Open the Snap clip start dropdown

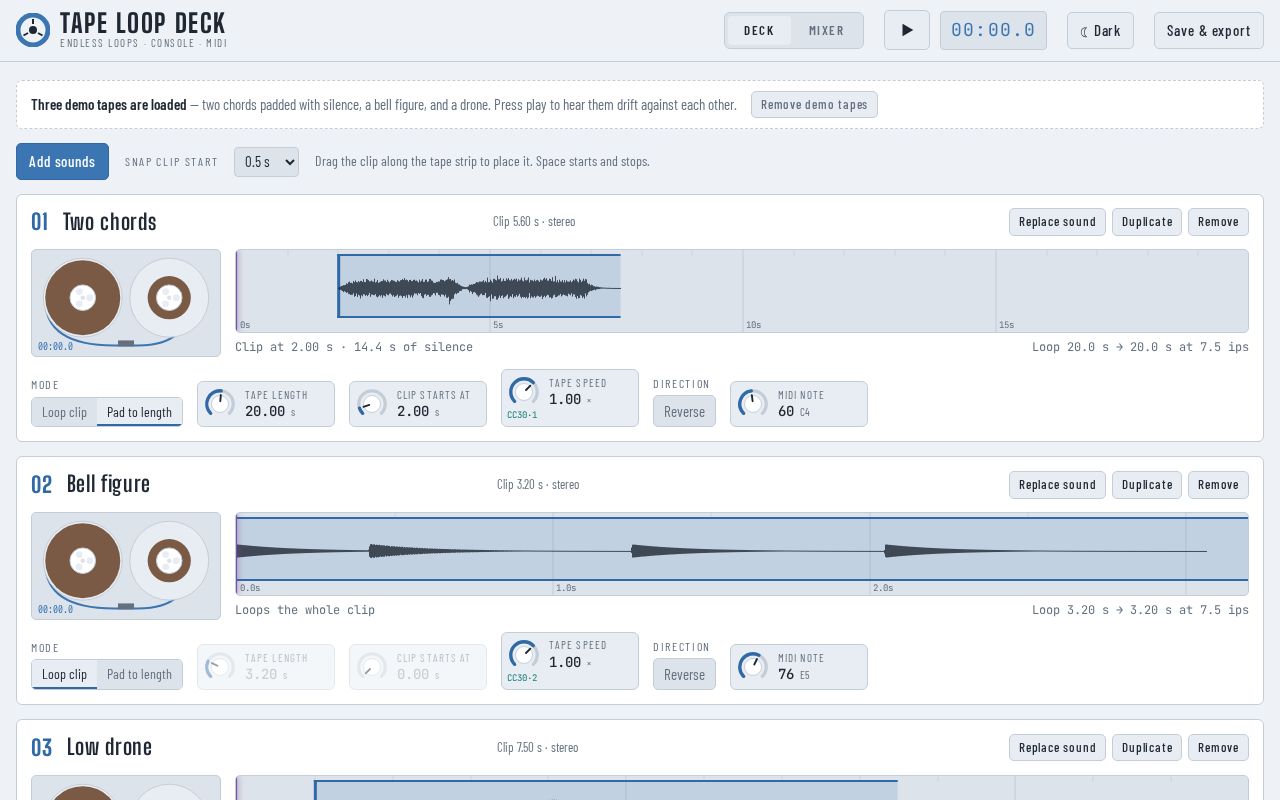click(266, 162)
